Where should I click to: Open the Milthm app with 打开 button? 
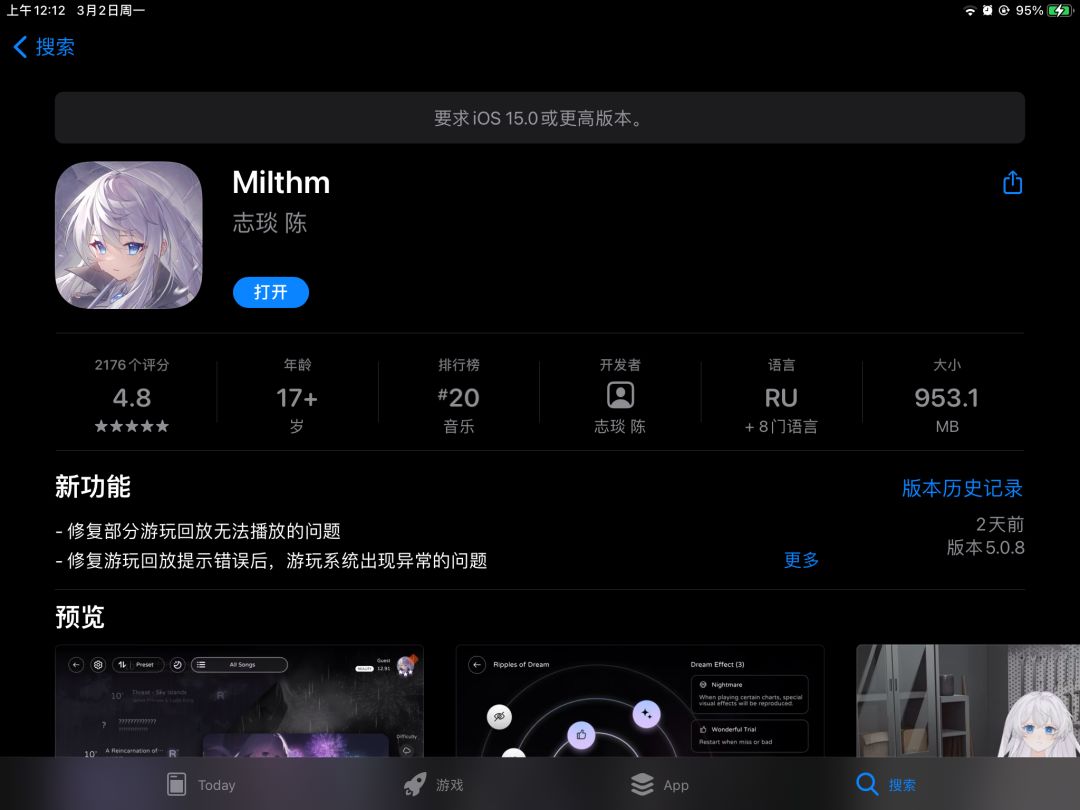(x=271, y=292)
